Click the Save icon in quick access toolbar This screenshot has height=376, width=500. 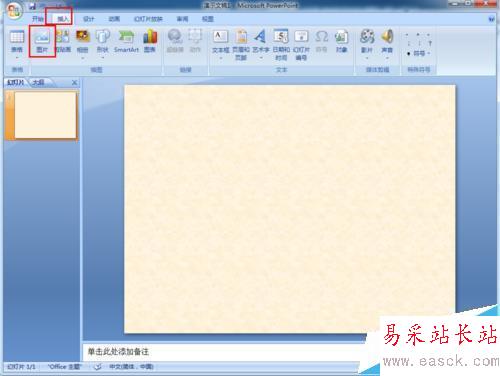click(x=32, y=6)
